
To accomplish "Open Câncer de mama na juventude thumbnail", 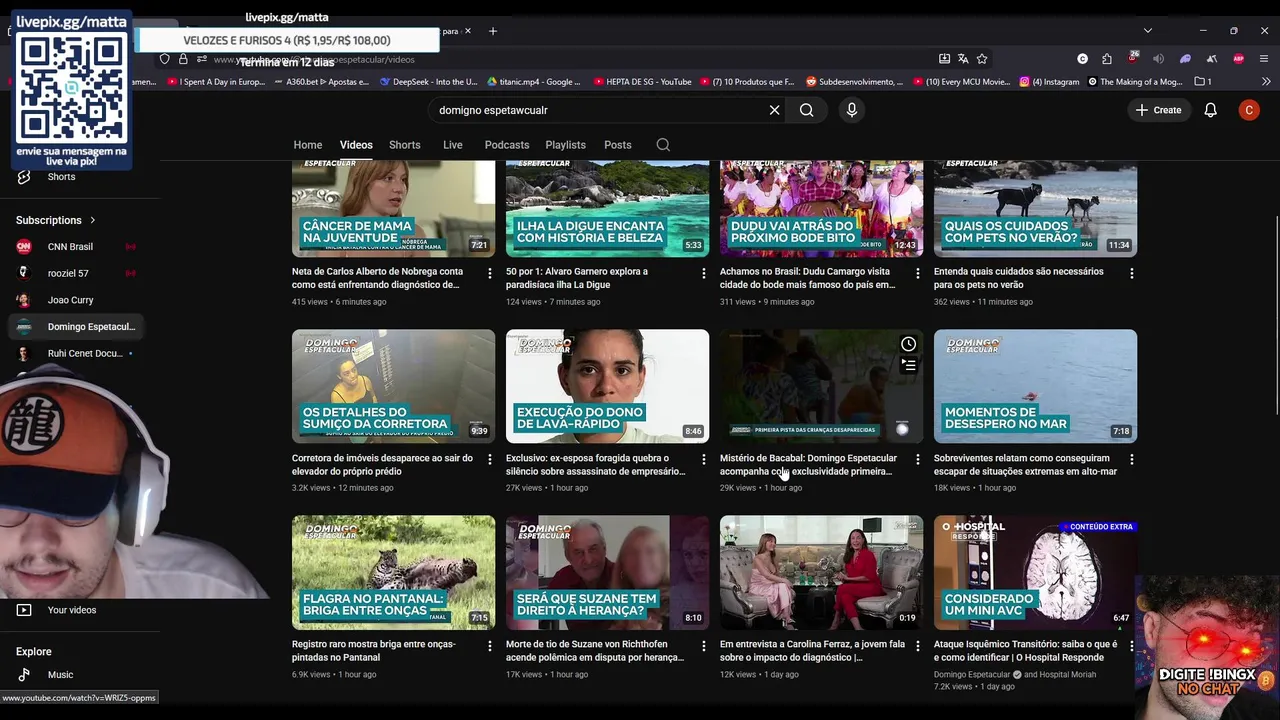I will click(393, 208).
